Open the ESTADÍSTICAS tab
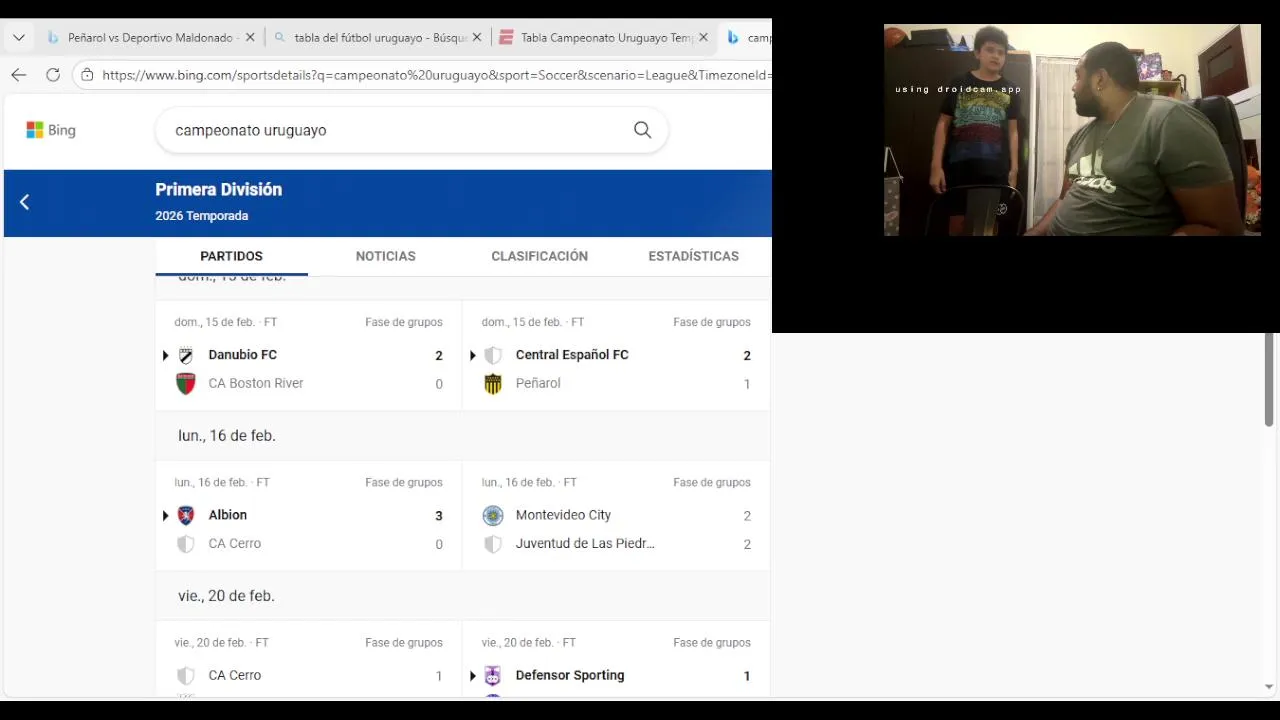The width and height of the screenshot is (1280, 720). click(x=693, y=256)
